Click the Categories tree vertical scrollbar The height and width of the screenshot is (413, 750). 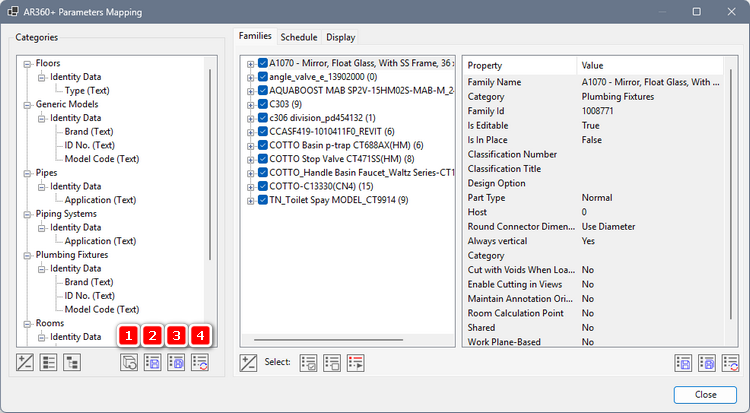pyautogui.click(x=210, y=165)
